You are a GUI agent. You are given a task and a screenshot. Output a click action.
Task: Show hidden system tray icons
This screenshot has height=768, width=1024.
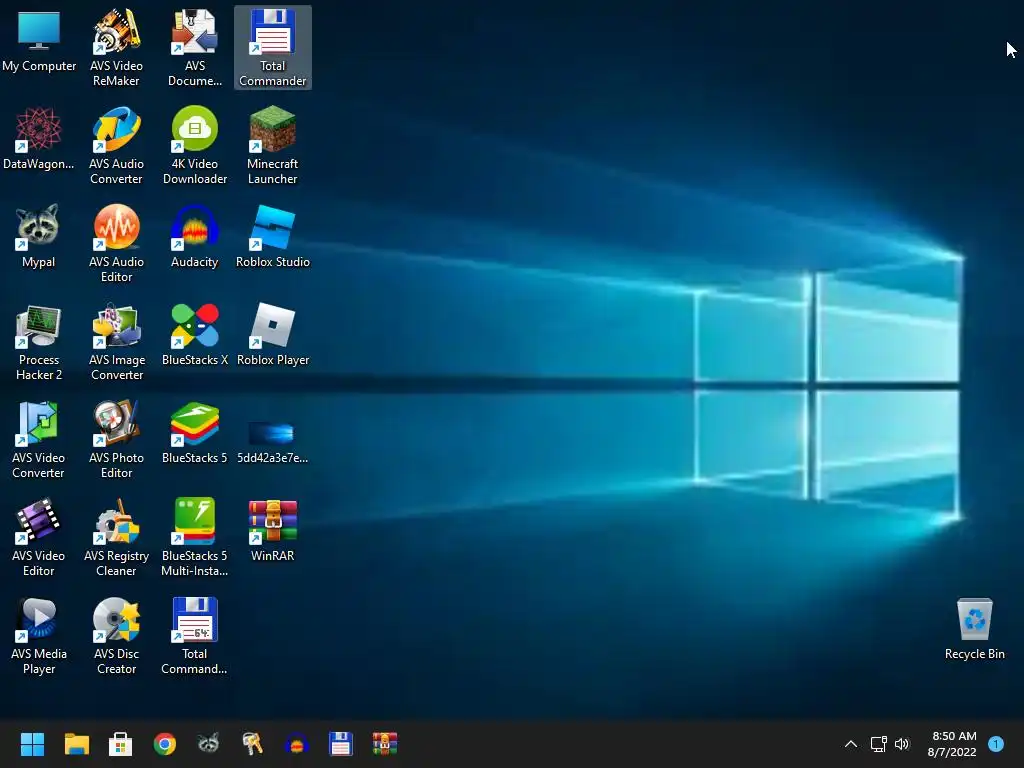pos(851,744)
